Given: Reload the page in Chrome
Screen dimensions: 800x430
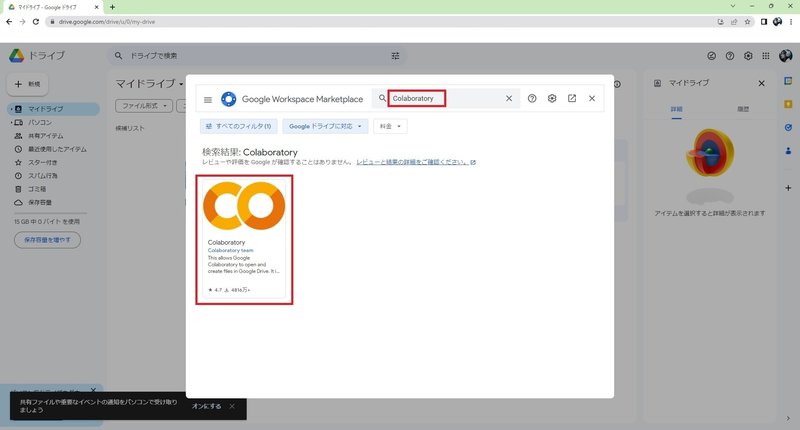Looking at the screenshot, I should [36, 22].
